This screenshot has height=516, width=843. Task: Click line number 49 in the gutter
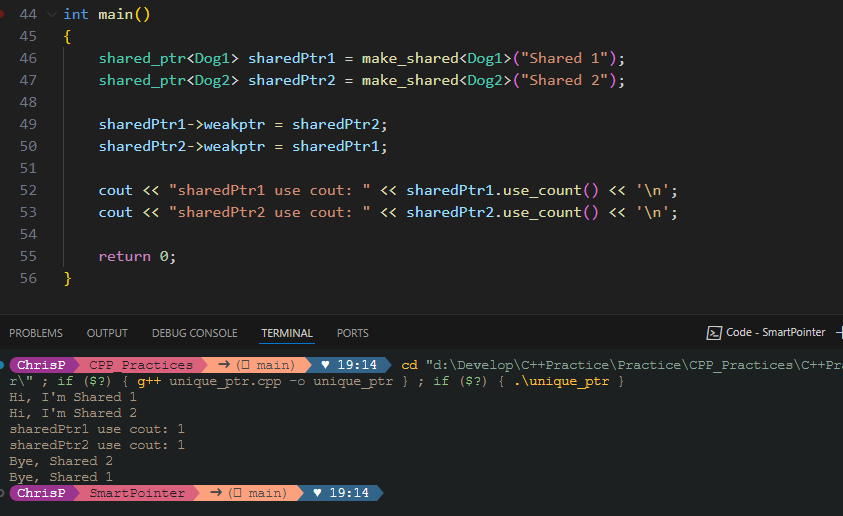tap(28, 124)
